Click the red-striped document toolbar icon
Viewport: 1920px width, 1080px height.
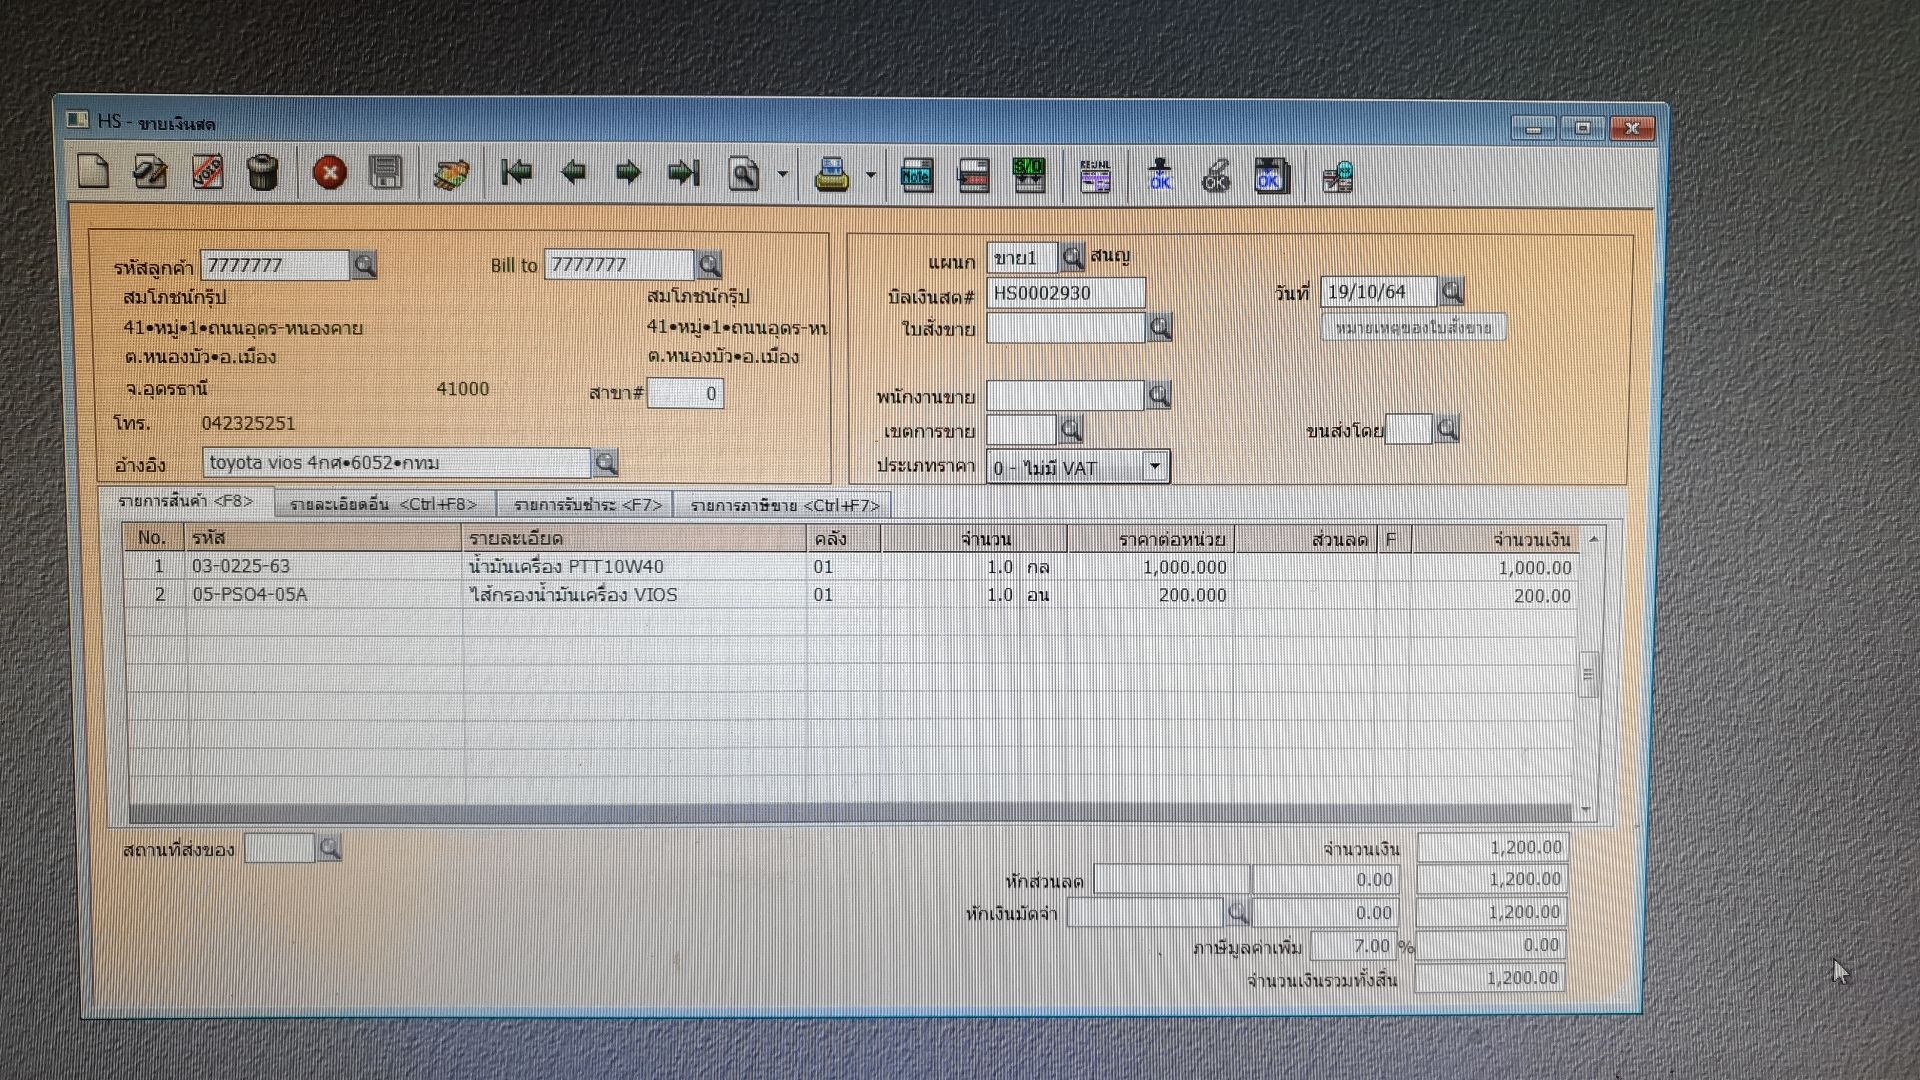coord(973,175)
